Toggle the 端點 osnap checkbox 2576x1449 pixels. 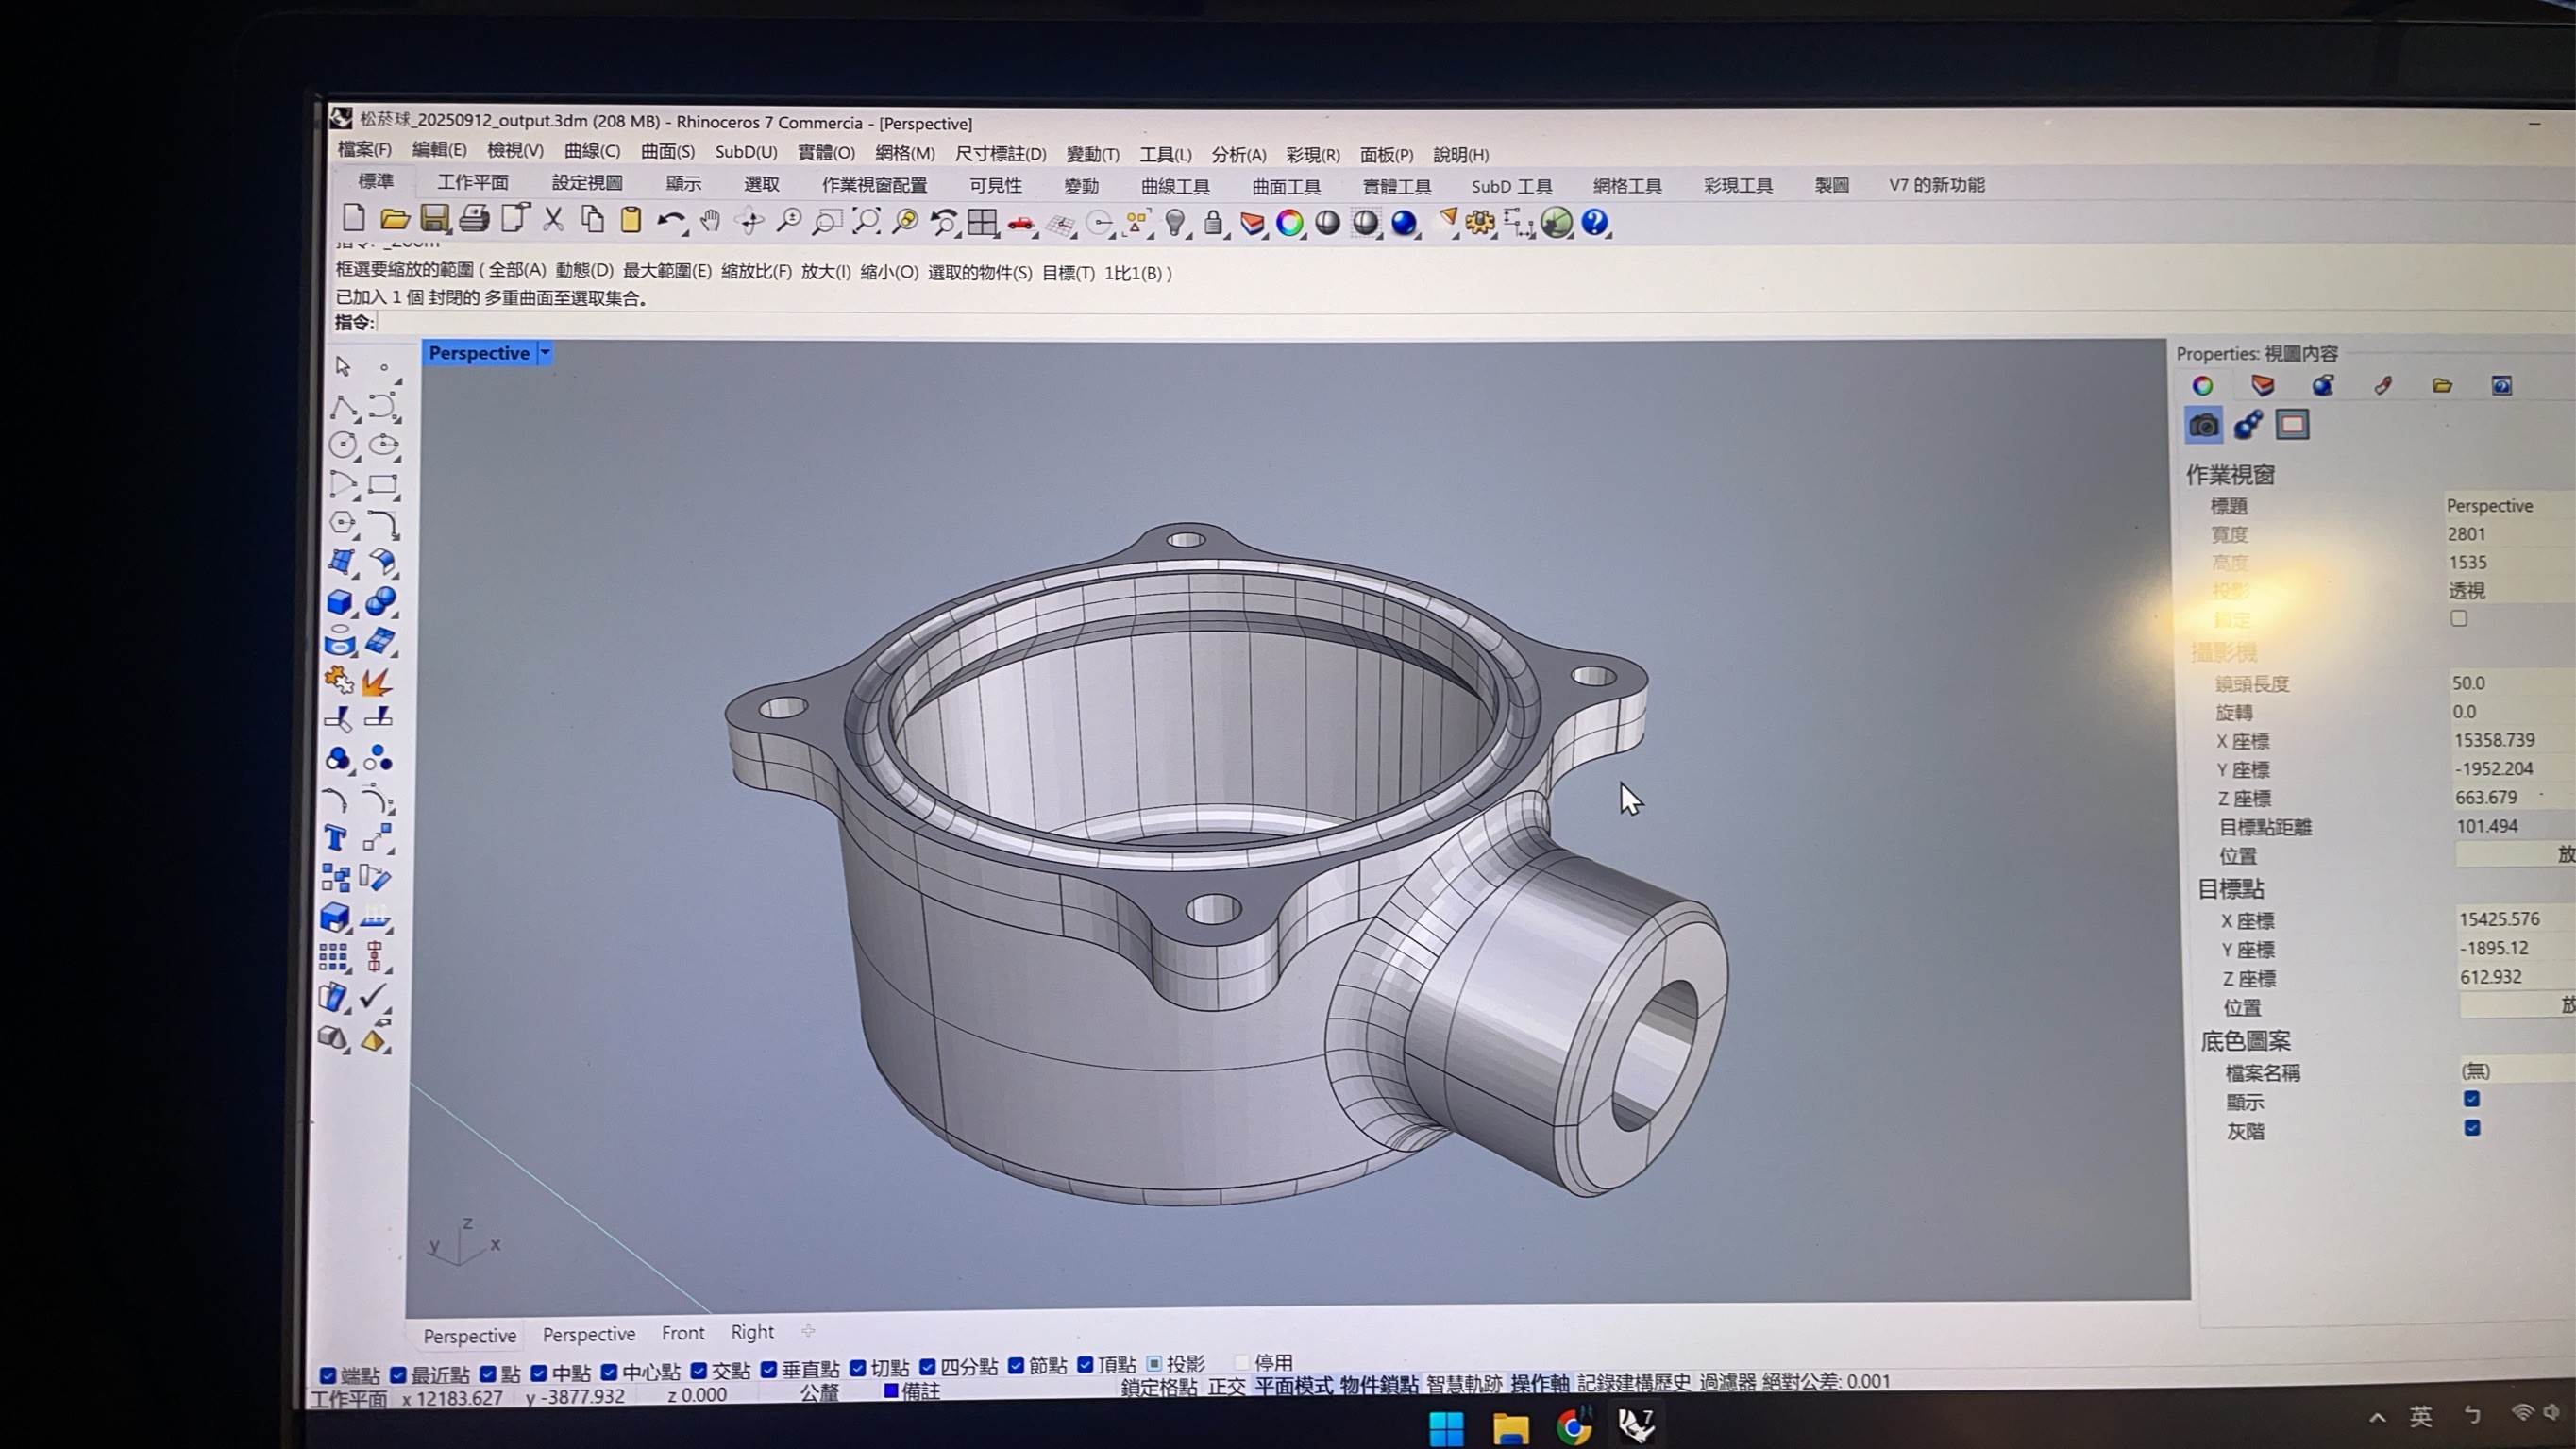(328, 1376)
